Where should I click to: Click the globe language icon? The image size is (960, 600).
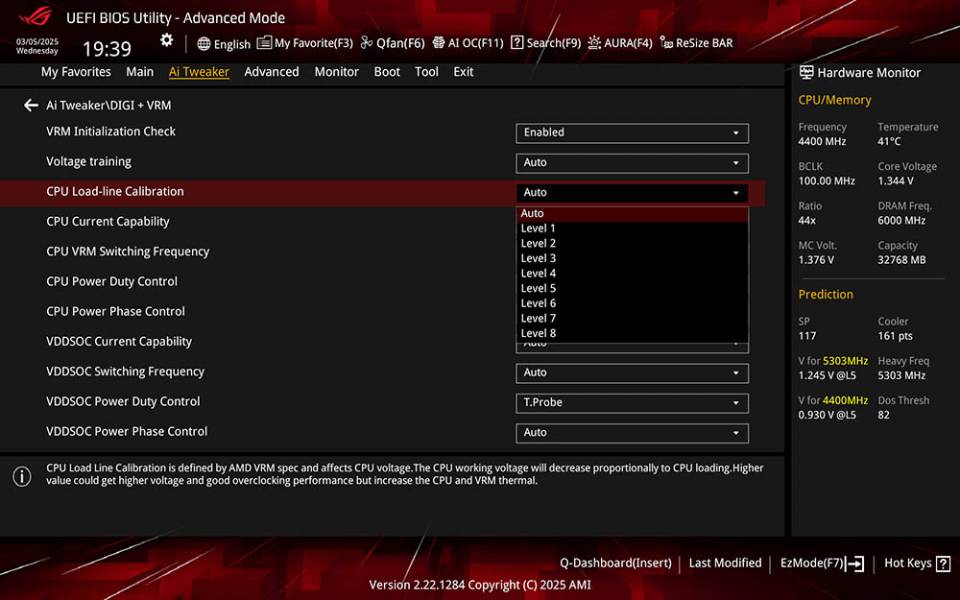(x=204, y=43)
